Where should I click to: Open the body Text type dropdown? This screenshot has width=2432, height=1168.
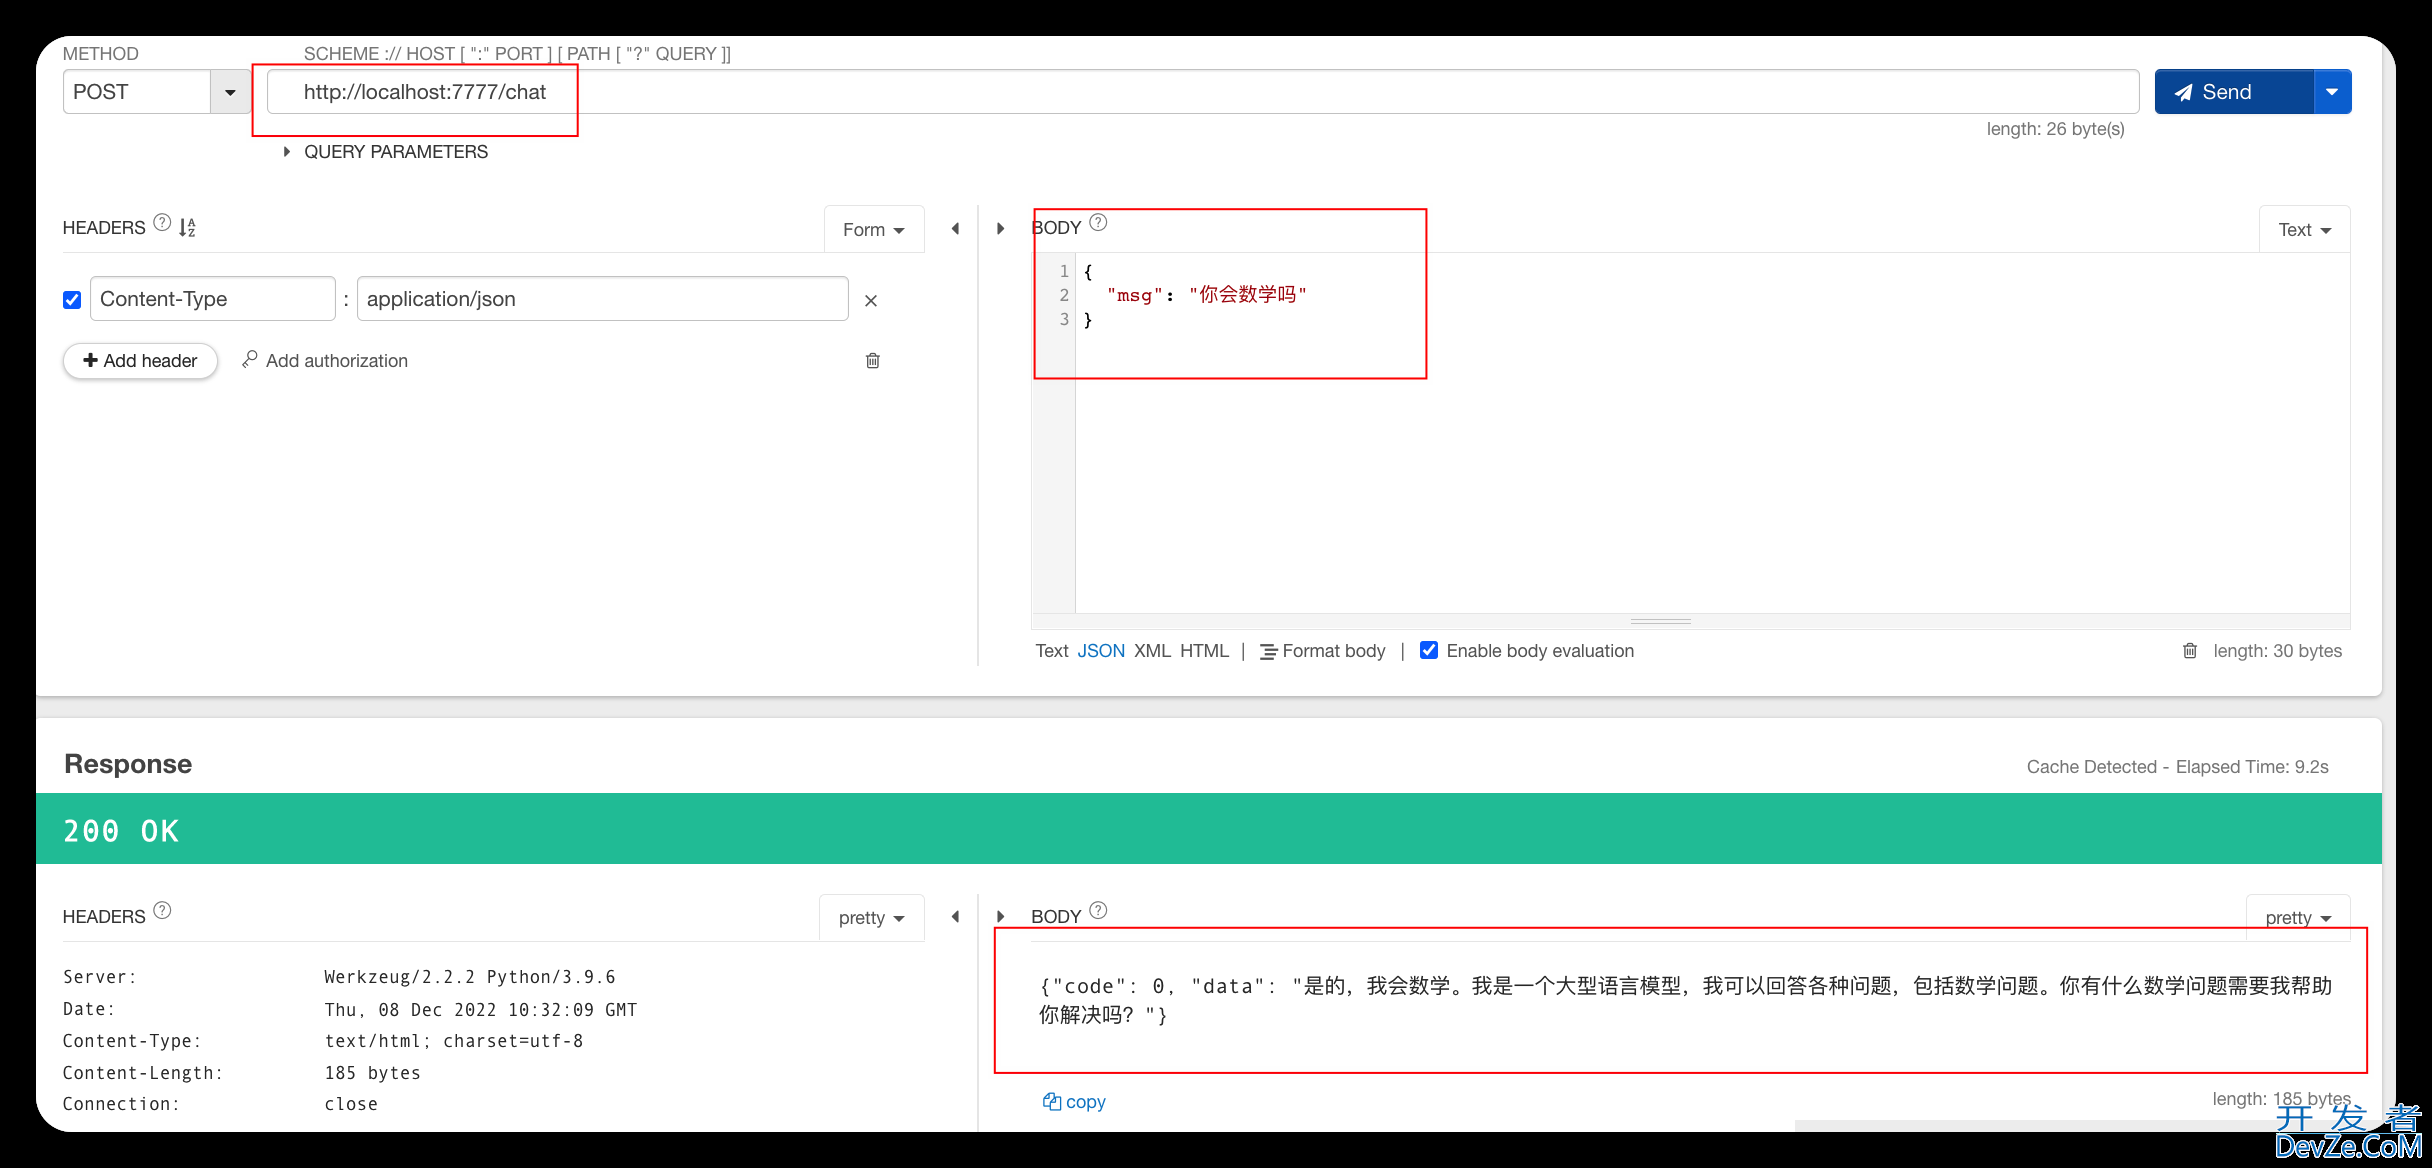tap(2304, 230)
